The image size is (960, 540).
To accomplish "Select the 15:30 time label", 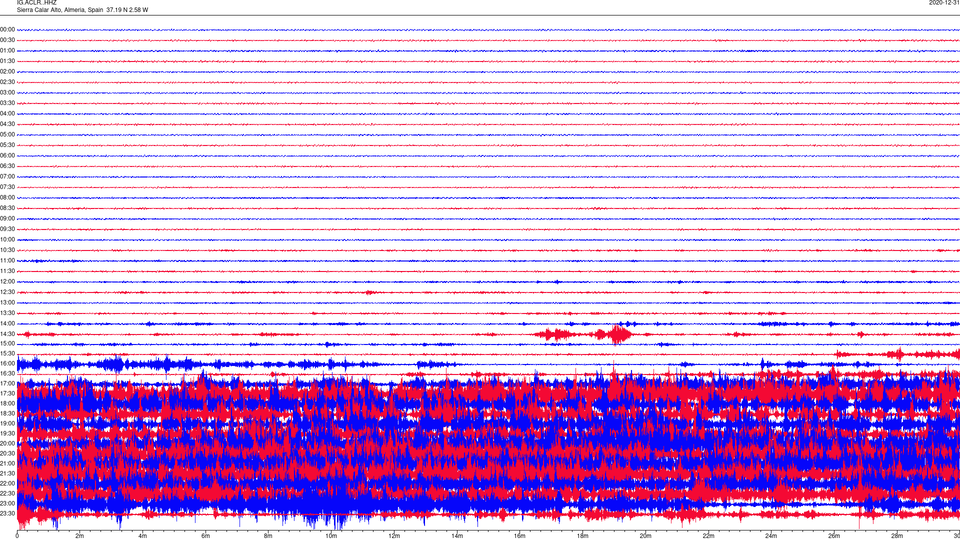I will pos(7,354).
